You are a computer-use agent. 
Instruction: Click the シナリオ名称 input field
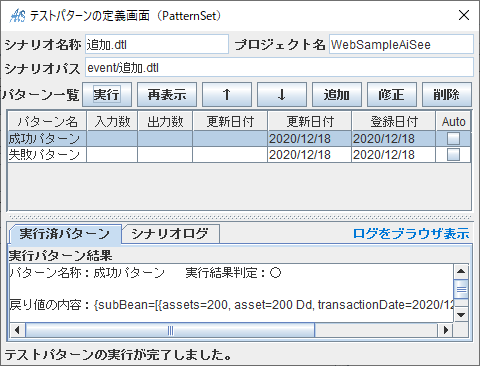click(157, 44)
